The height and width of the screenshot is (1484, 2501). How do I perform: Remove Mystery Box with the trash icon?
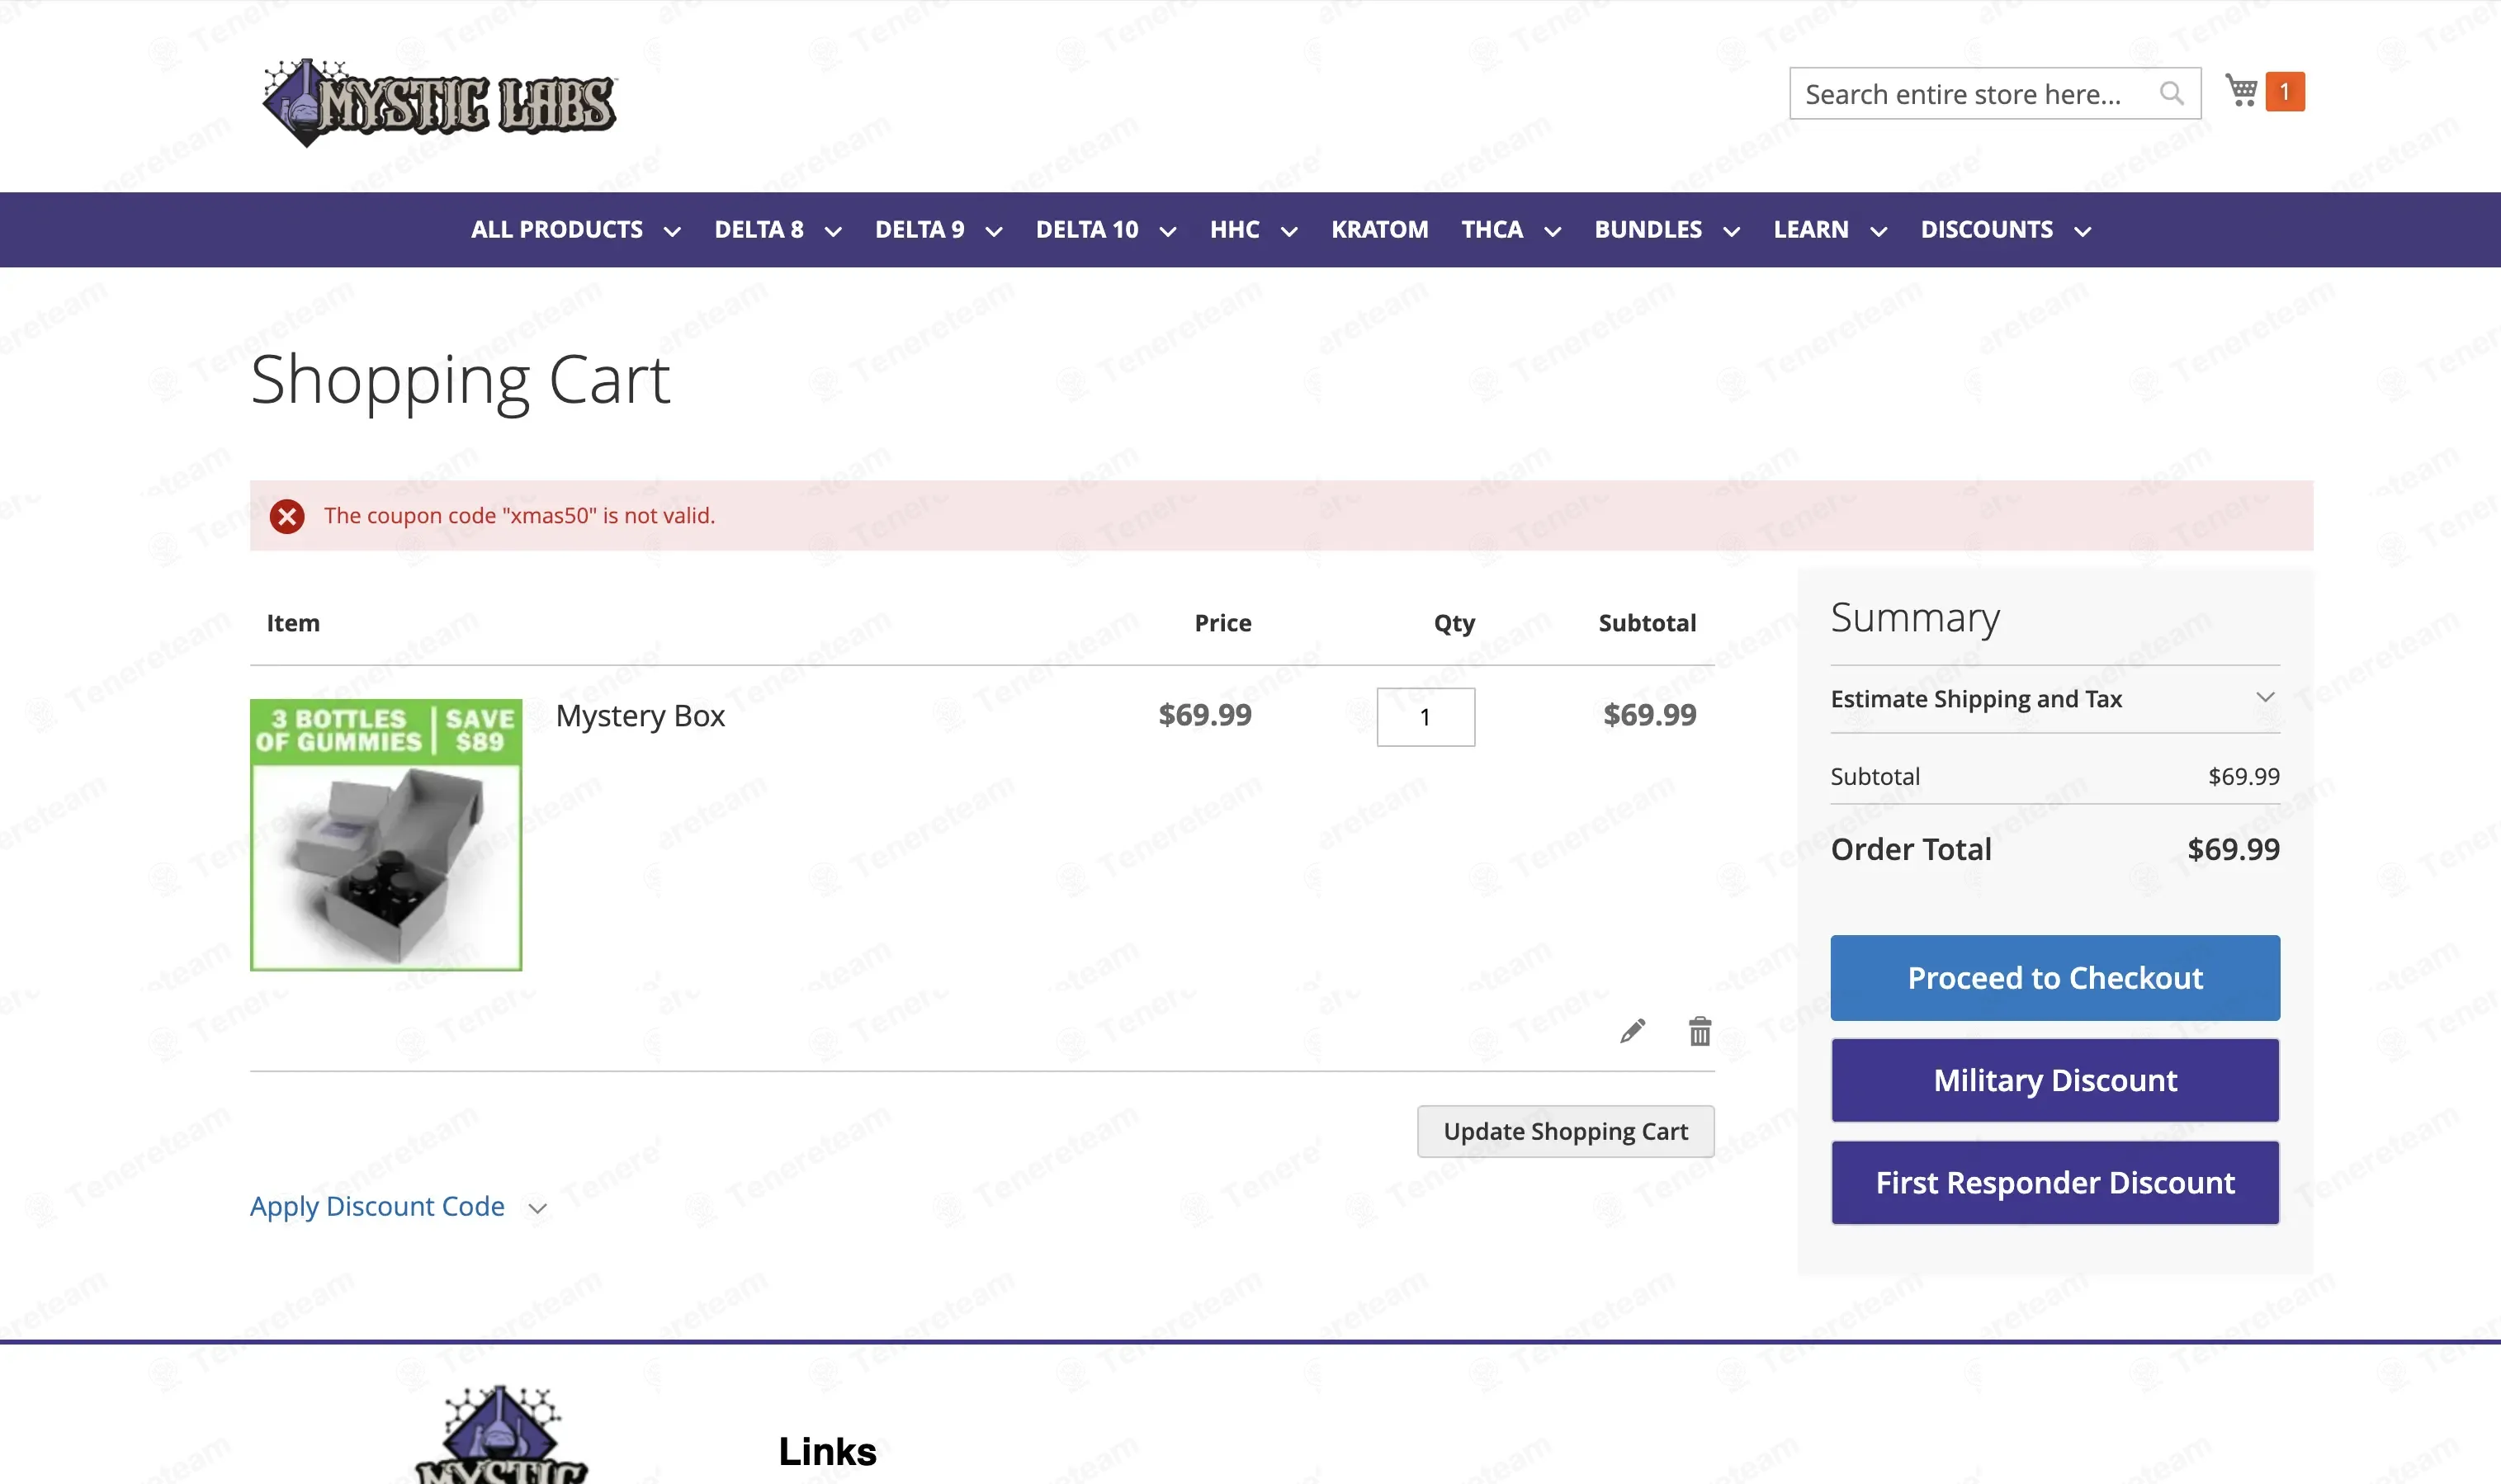1700,1031
